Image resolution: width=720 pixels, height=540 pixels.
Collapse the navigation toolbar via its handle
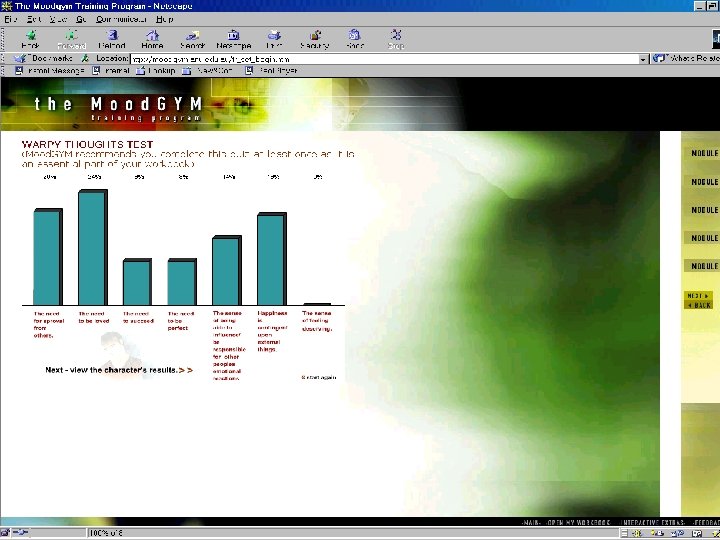pyautogui.click(x=2, y=39)
